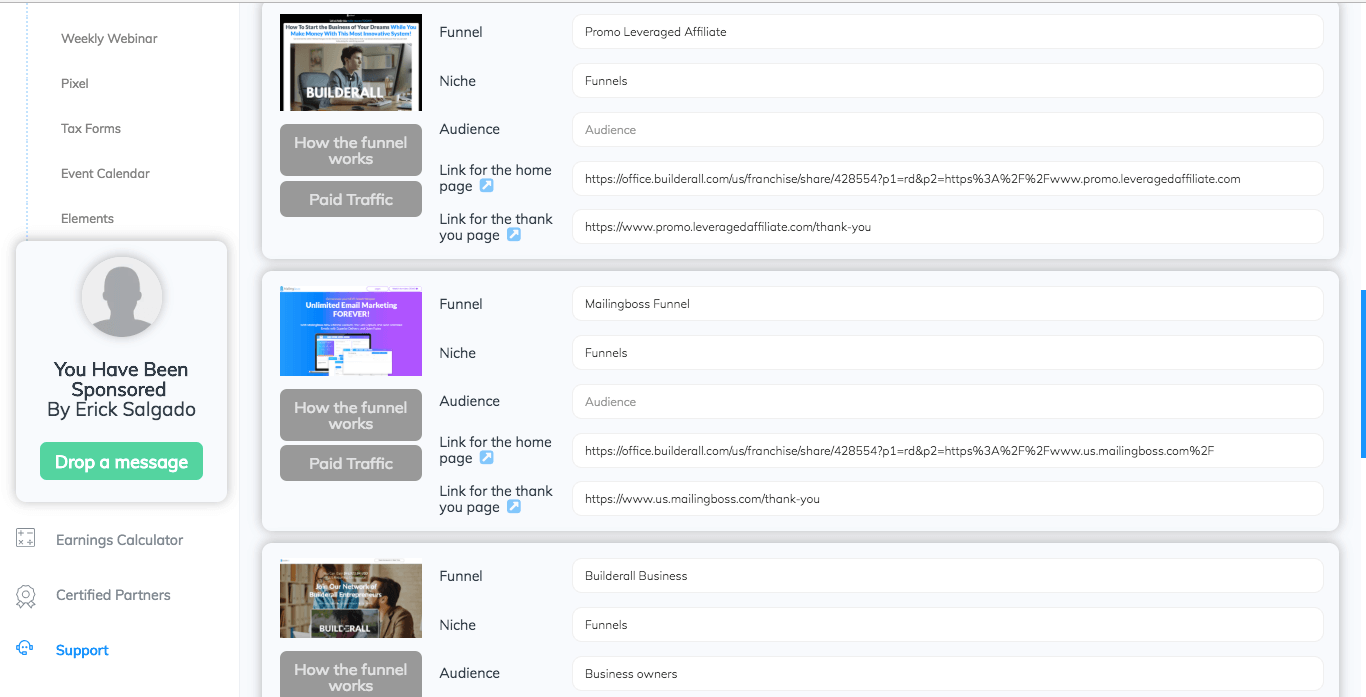Click the Niche field of Mailingboss Funnel
Viewport: 1366px width, 697px height.
(x=948, y=353)
